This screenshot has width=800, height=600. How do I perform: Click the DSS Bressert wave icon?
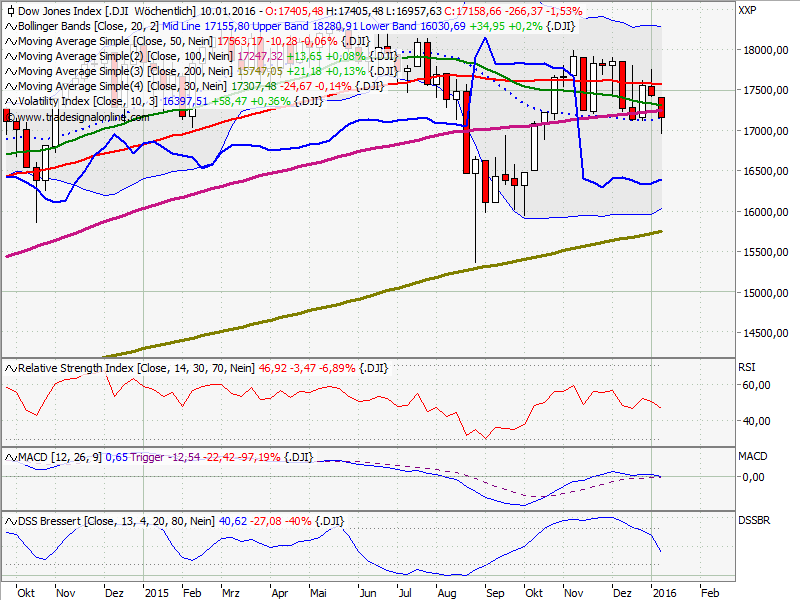point(11,519)
